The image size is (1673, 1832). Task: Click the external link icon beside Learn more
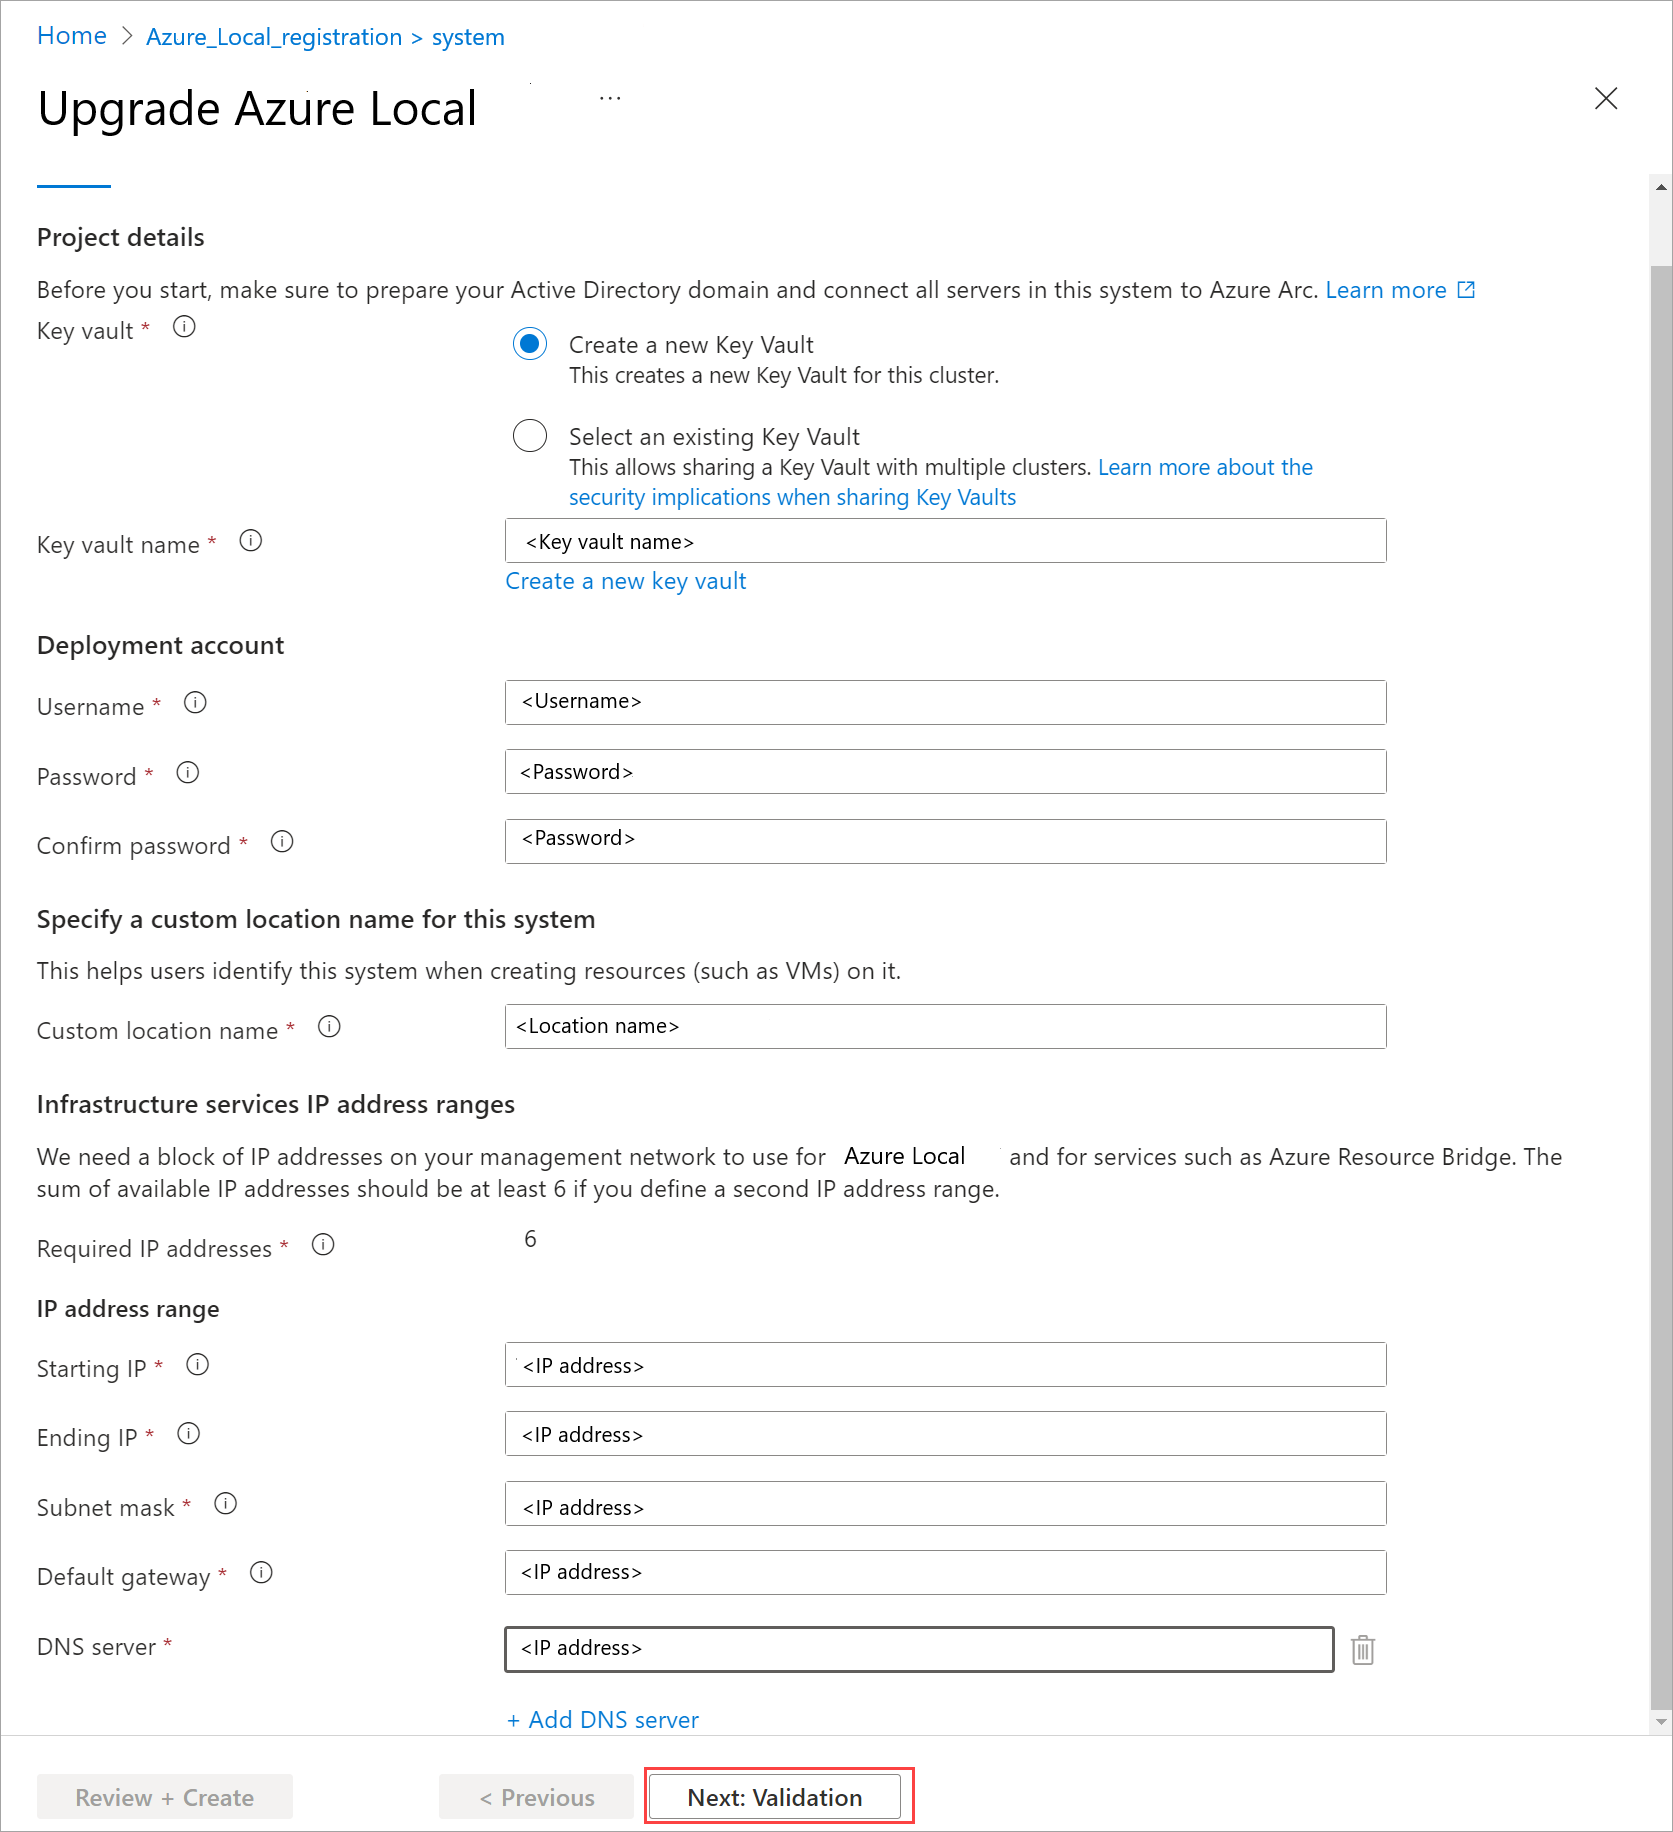[1466, 290]
